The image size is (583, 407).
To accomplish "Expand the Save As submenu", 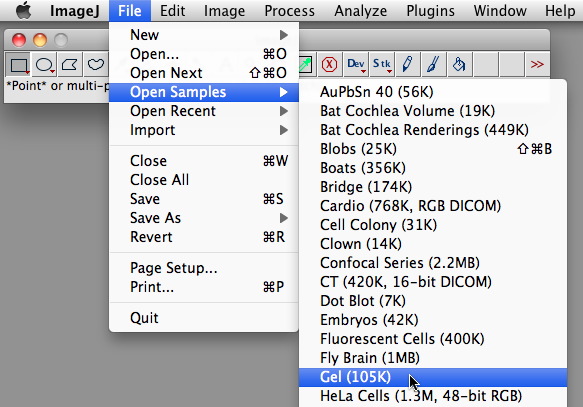I will pyautogui.click(x=204, y=218).
